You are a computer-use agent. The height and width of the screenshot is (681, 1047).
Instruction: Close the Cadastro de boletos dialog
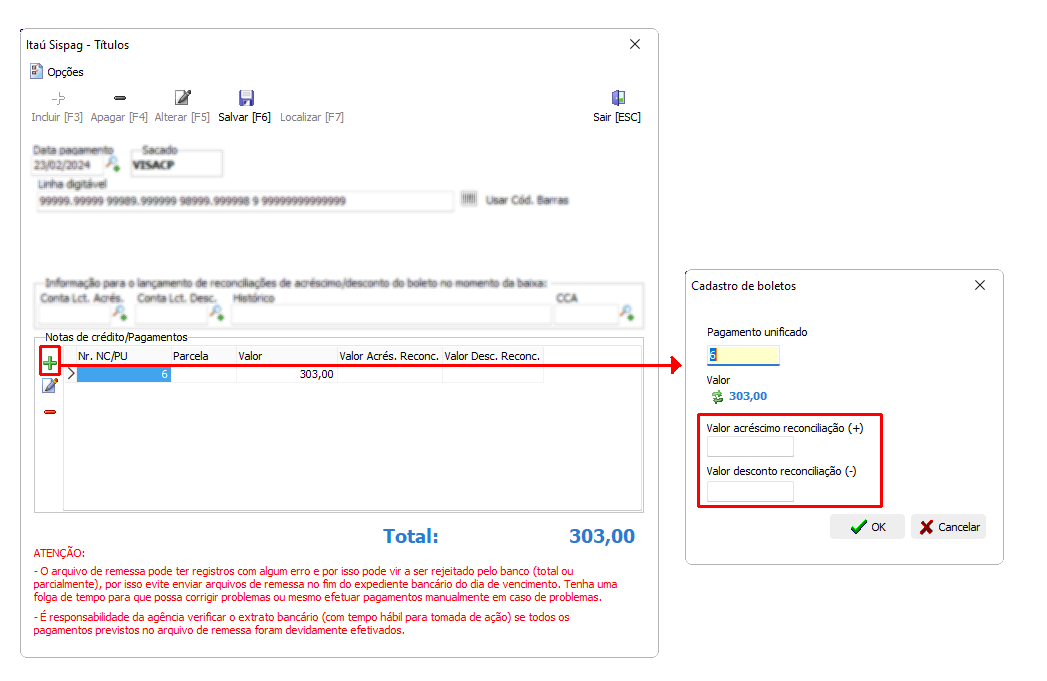pyautogui.click(x=980, y=285)
